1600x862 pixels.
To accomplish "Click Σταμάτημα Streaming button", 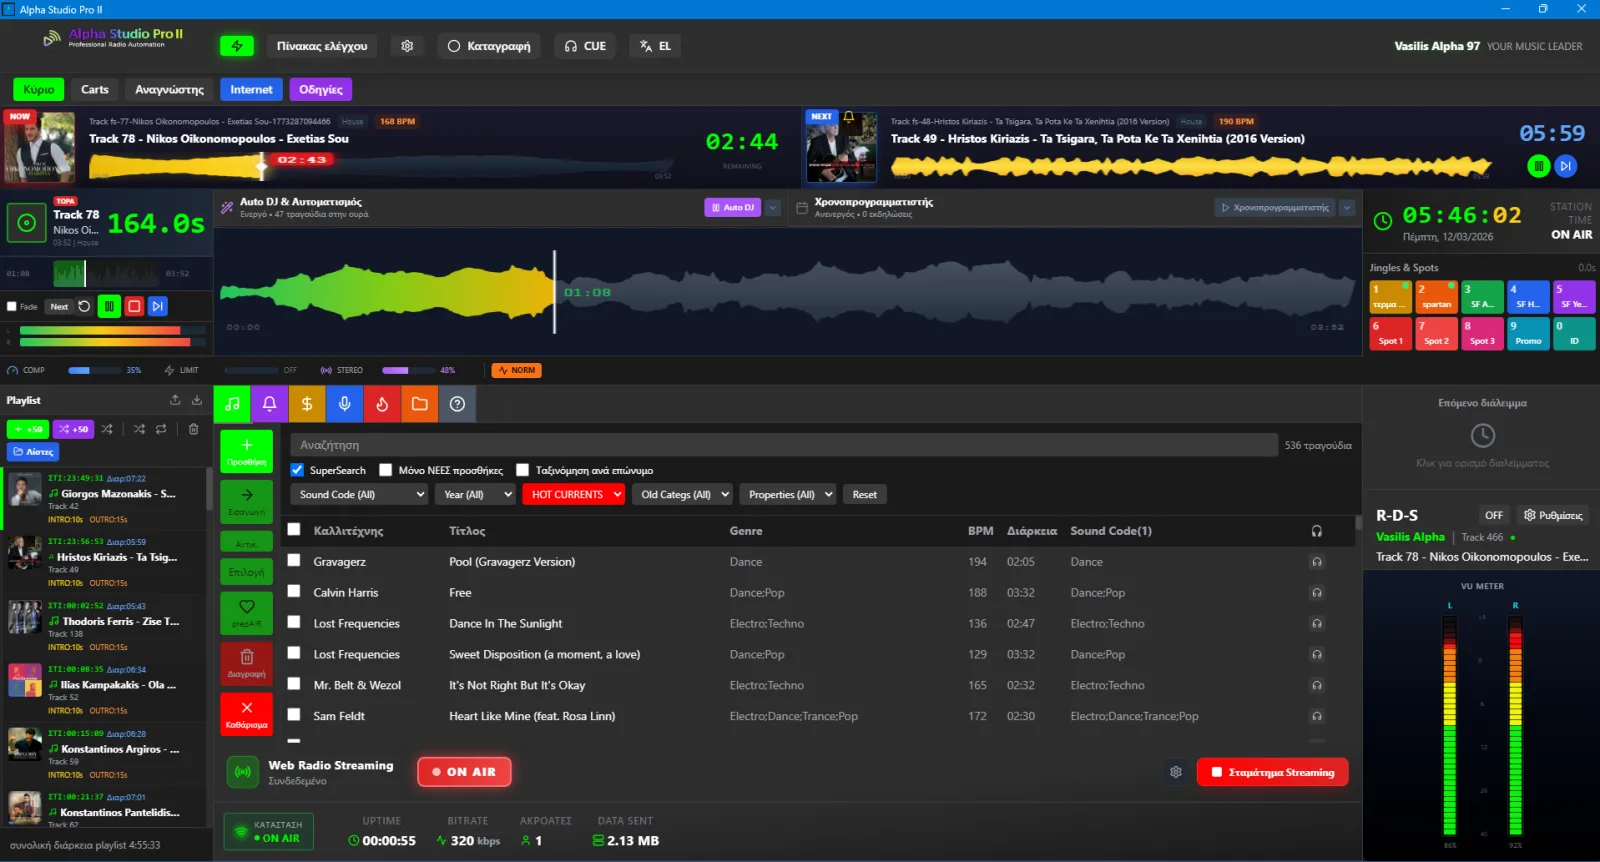I will click(1273, 772).
